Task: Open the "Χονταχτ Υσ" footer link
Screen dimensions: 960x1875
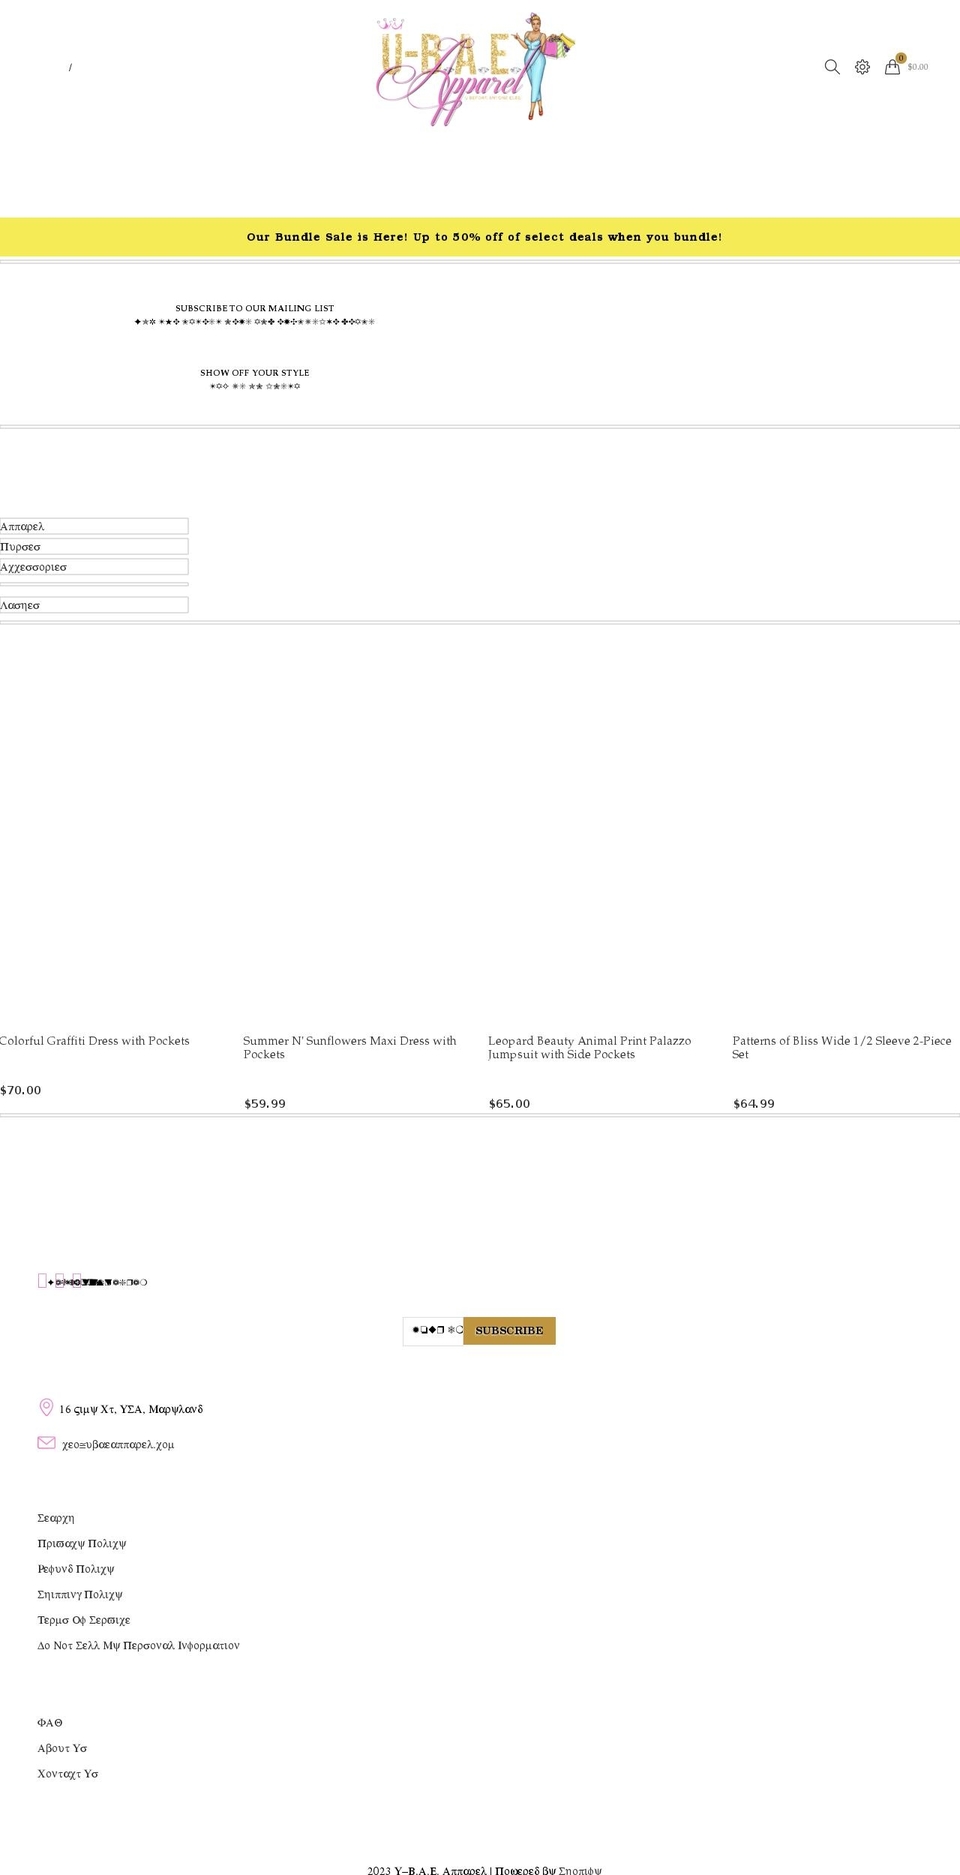Action: point(68,1774)
